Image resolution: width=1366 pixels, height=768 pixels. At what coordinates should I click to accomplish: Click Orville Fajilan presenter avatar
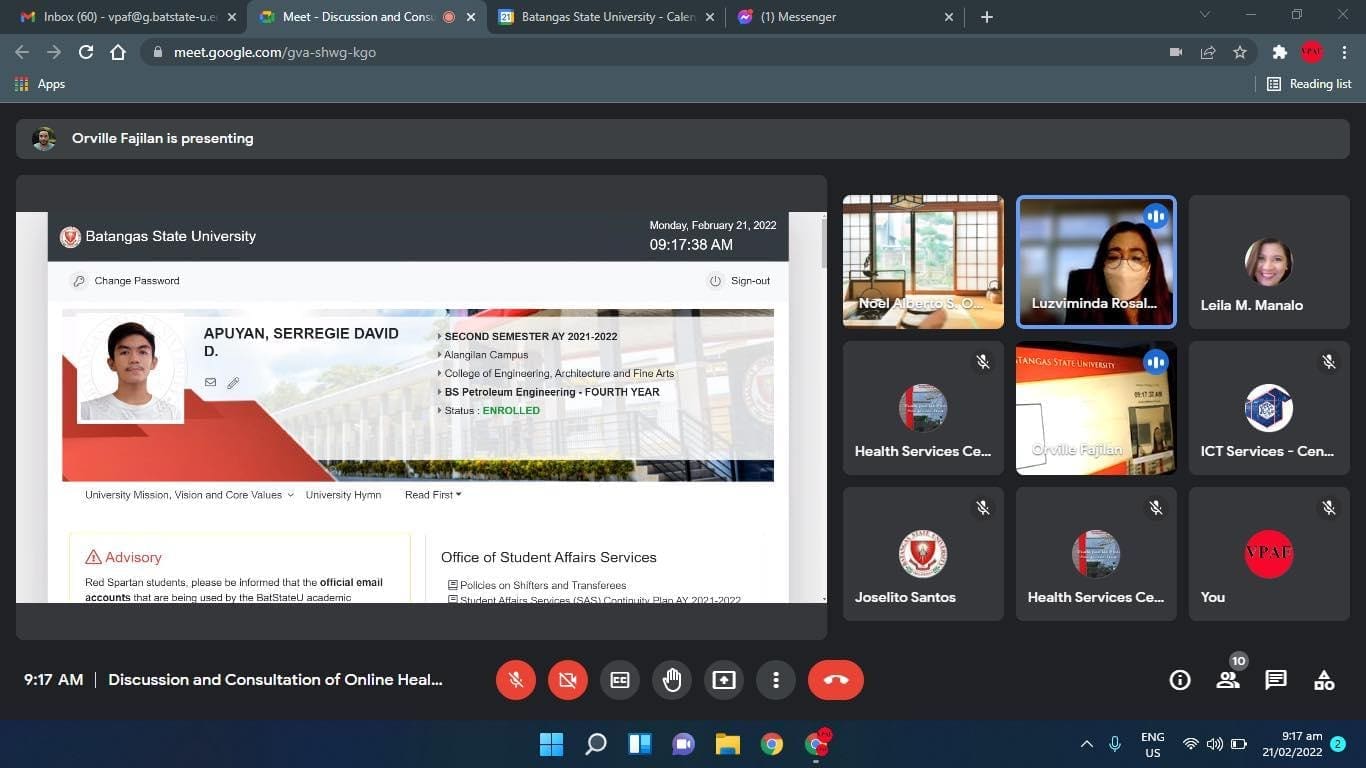point(44,139)
